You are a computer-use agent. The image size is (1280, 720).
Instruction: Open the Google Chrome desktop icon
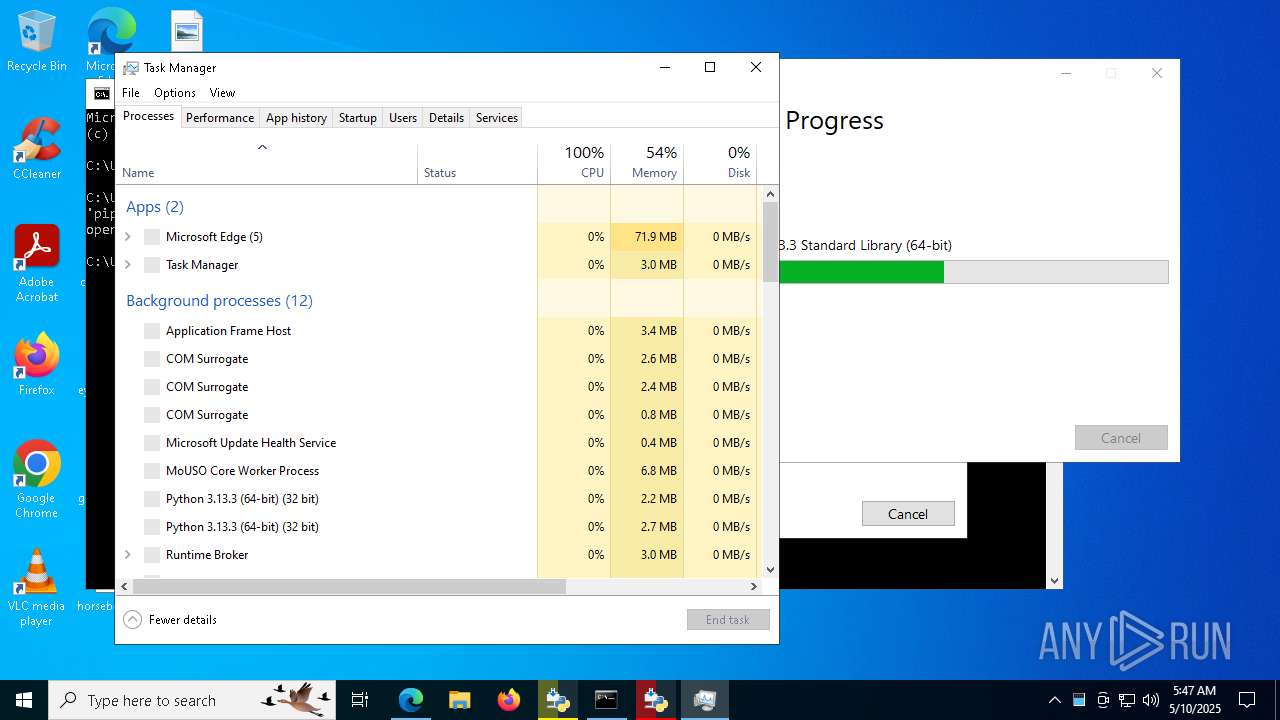click(36, 478)
